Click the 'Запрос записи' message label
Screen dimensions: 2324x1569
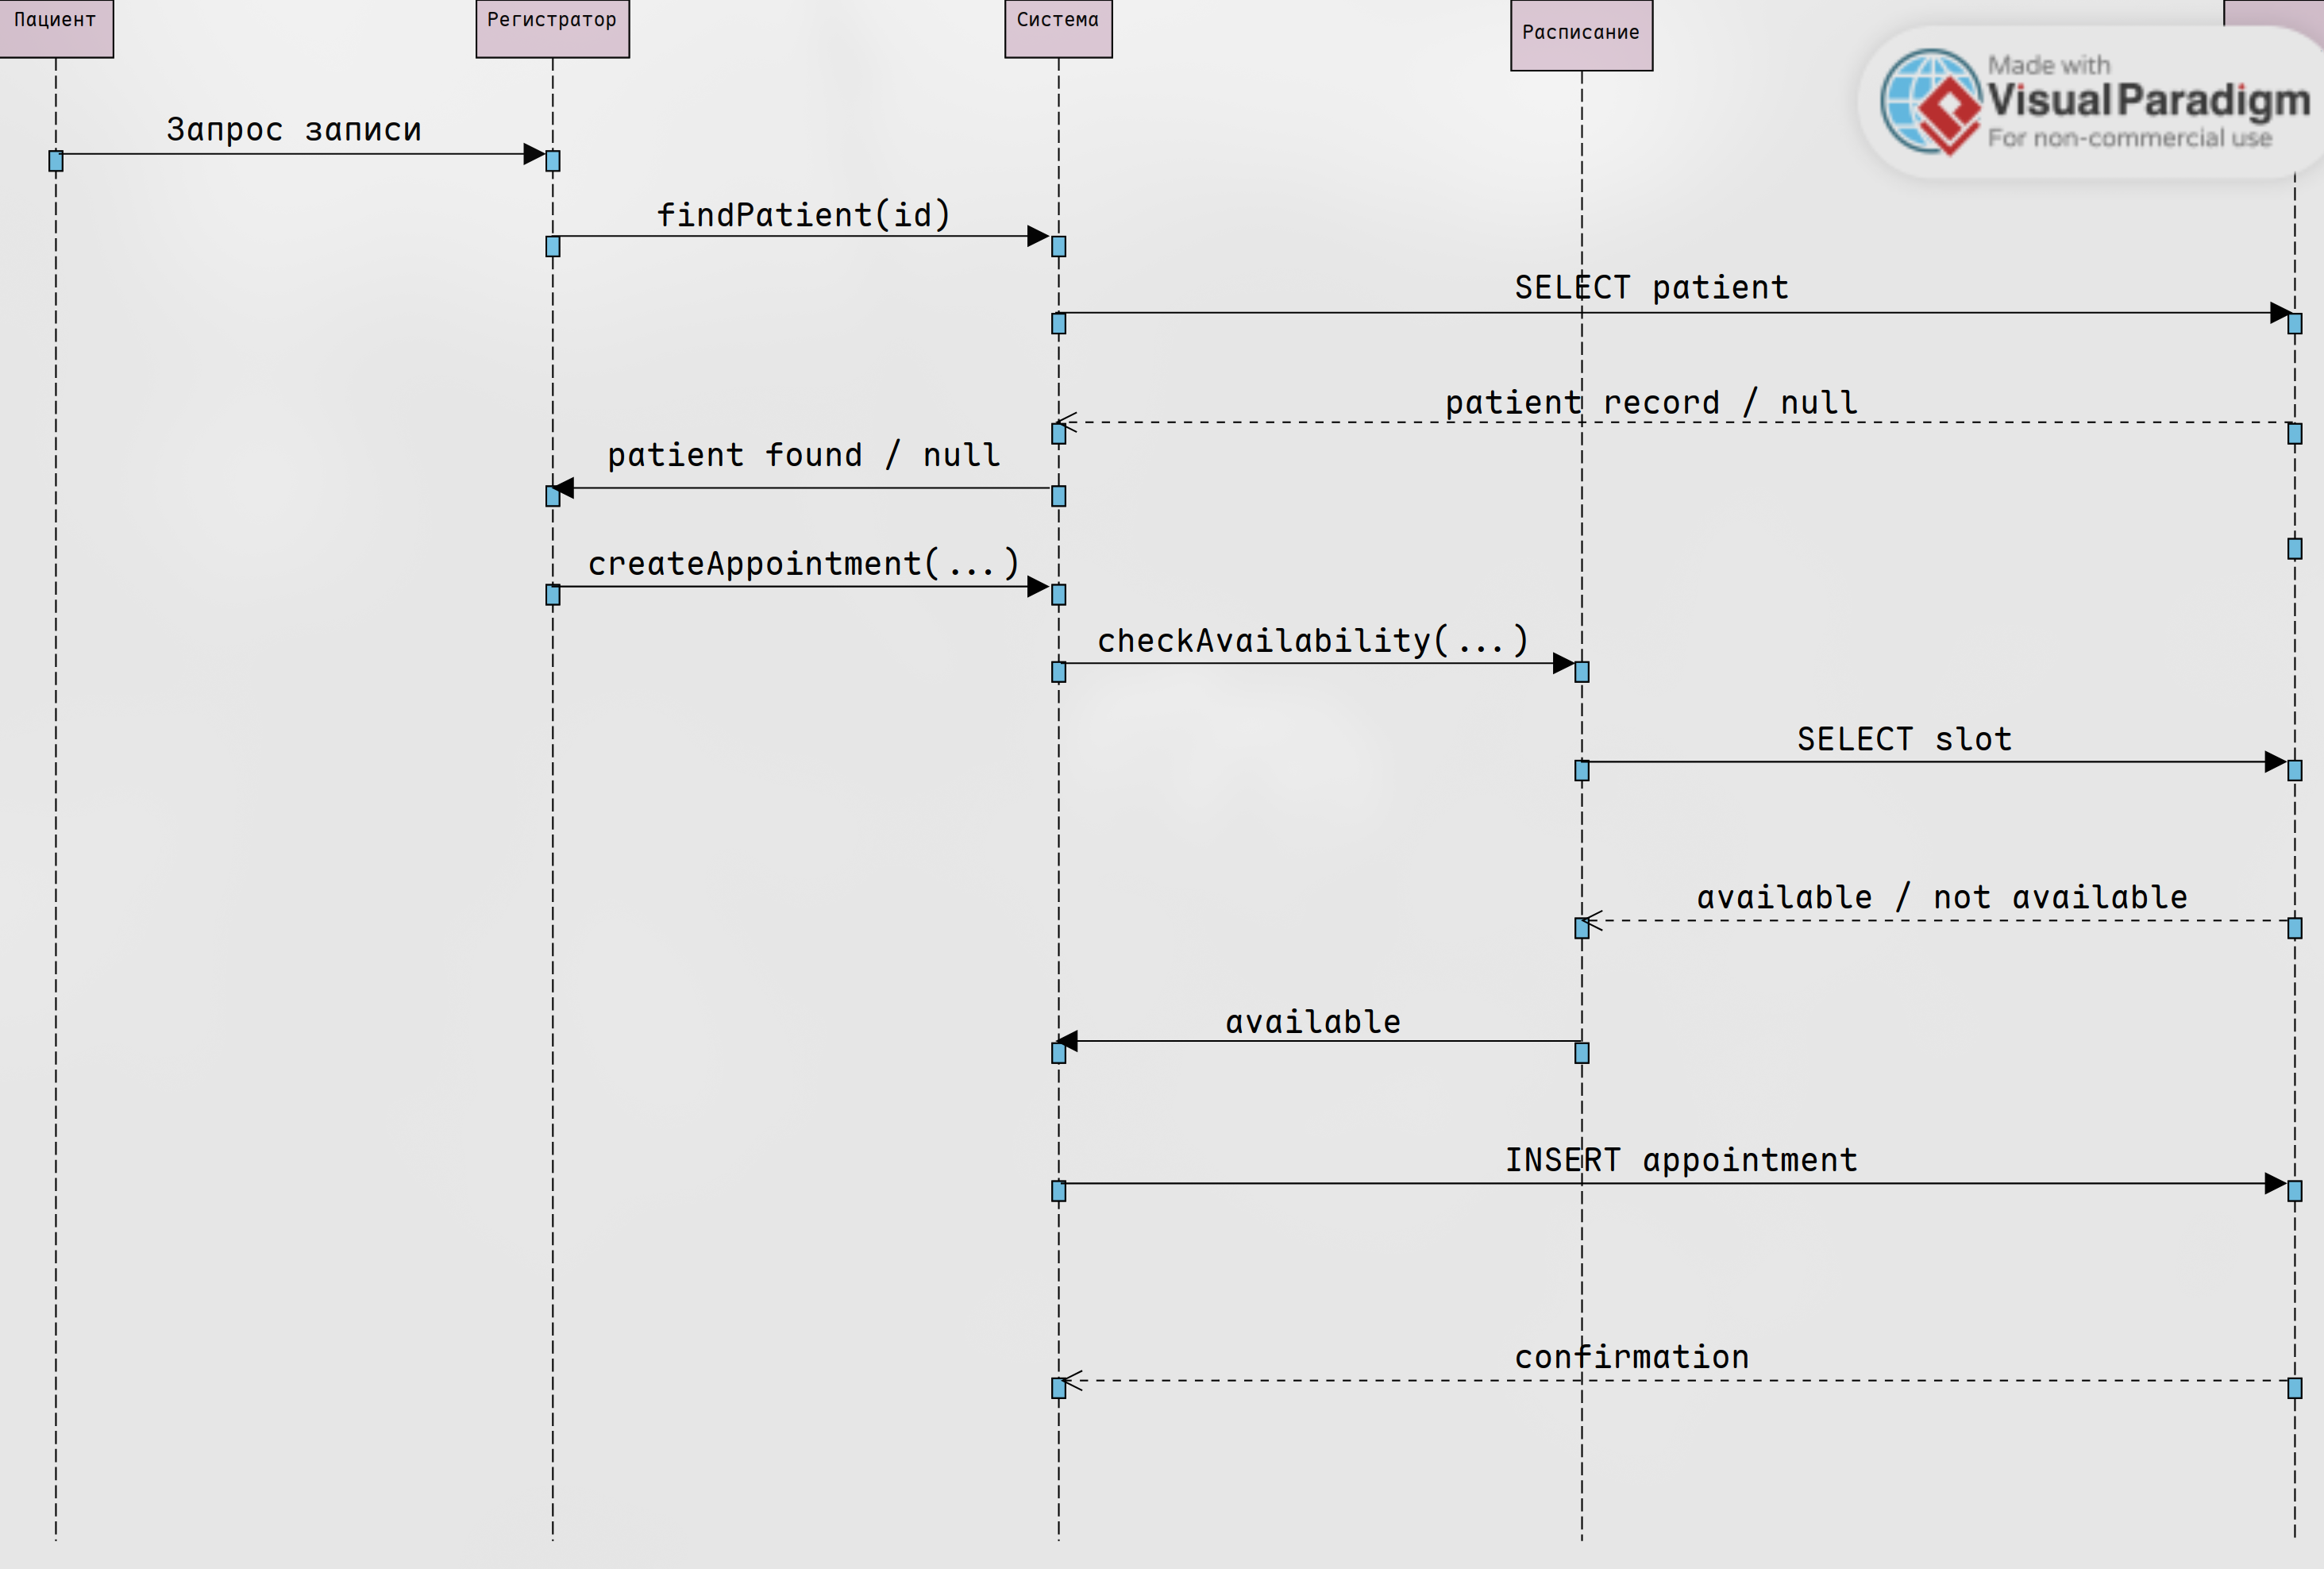click(x=294, y=130)
